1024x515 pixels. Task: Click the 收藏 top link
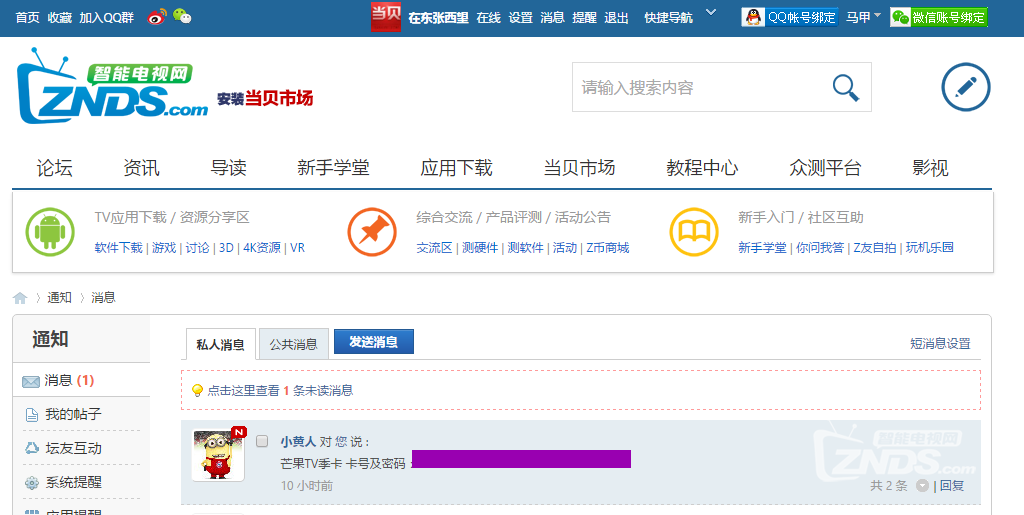tap(59, 18)
